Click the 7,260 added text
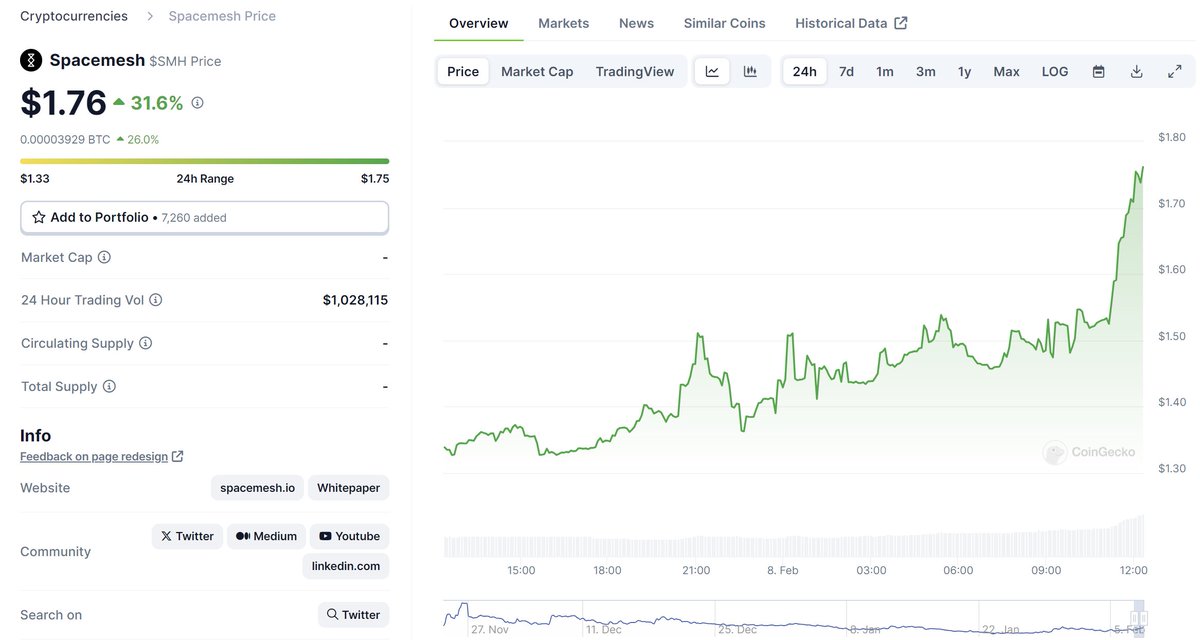This screenshot has height=640, width=1200. coord(194,218)
